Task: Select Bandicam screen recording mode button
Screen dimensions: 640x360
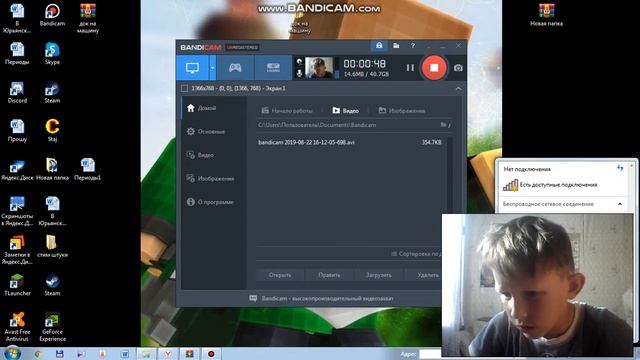Action: coord(193,68)
